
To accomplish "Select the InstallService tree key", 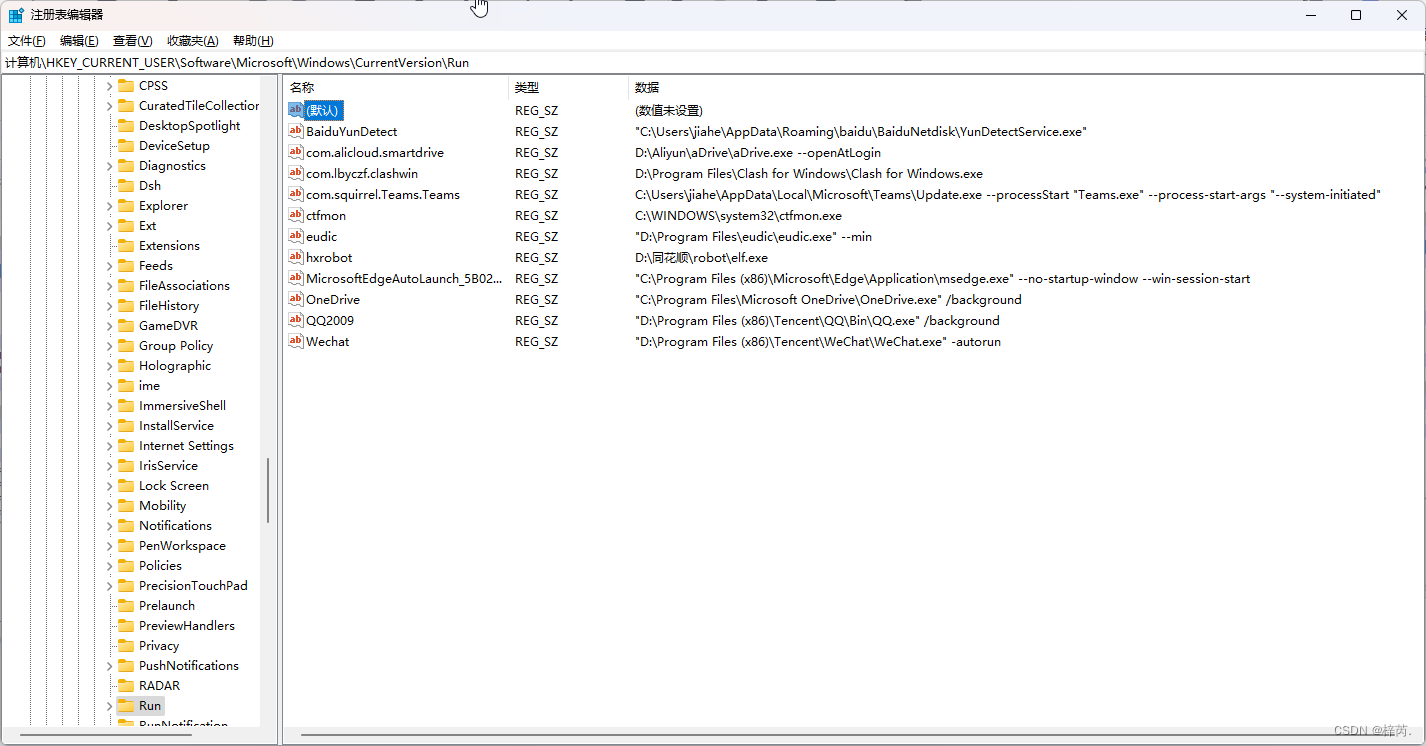I will pyautogui.click(x=176, y=426).
